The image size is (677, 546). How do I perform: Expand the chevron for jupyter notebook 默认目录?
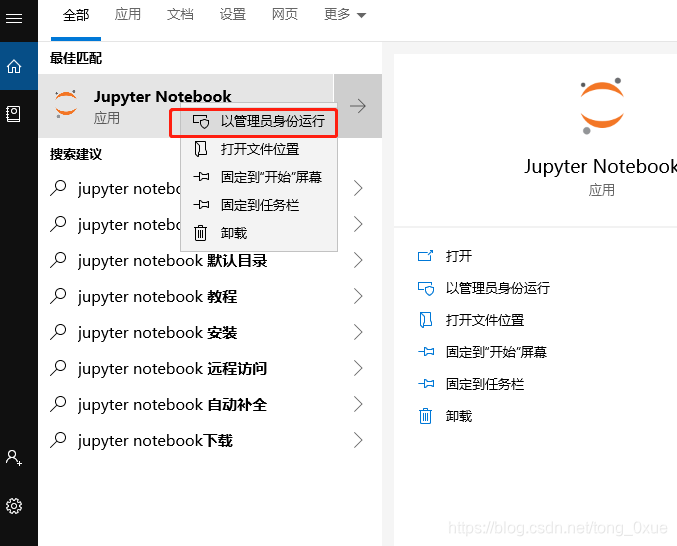(358, 260)
